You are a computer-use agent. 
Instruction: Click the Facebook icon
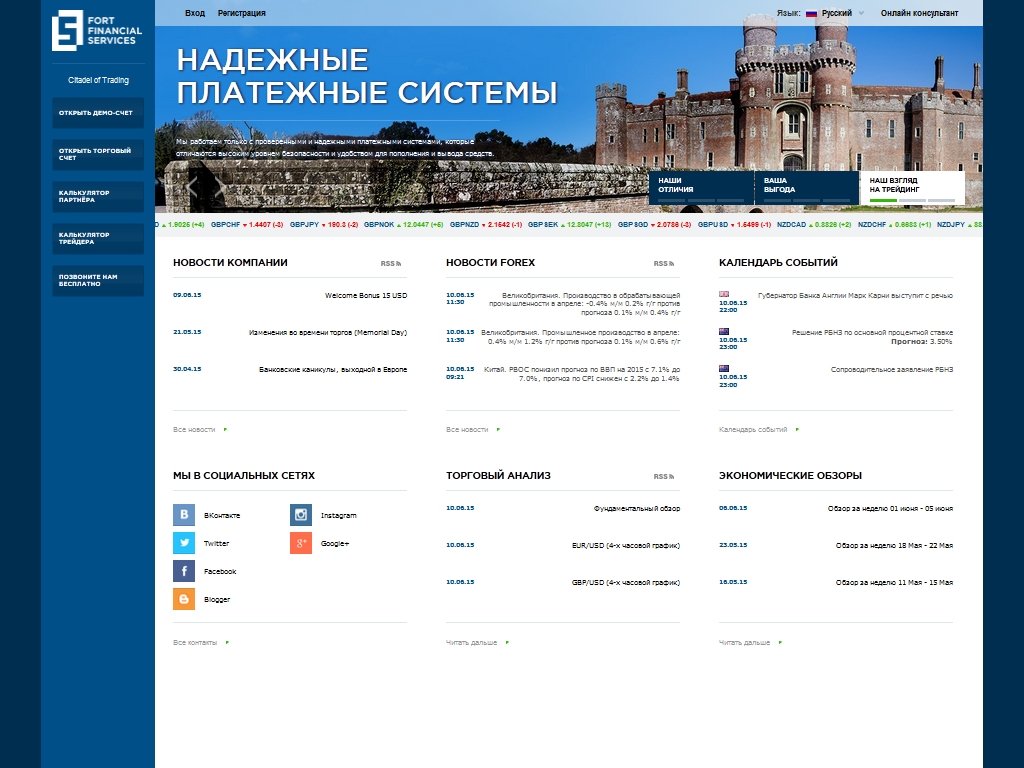point(184,571)
